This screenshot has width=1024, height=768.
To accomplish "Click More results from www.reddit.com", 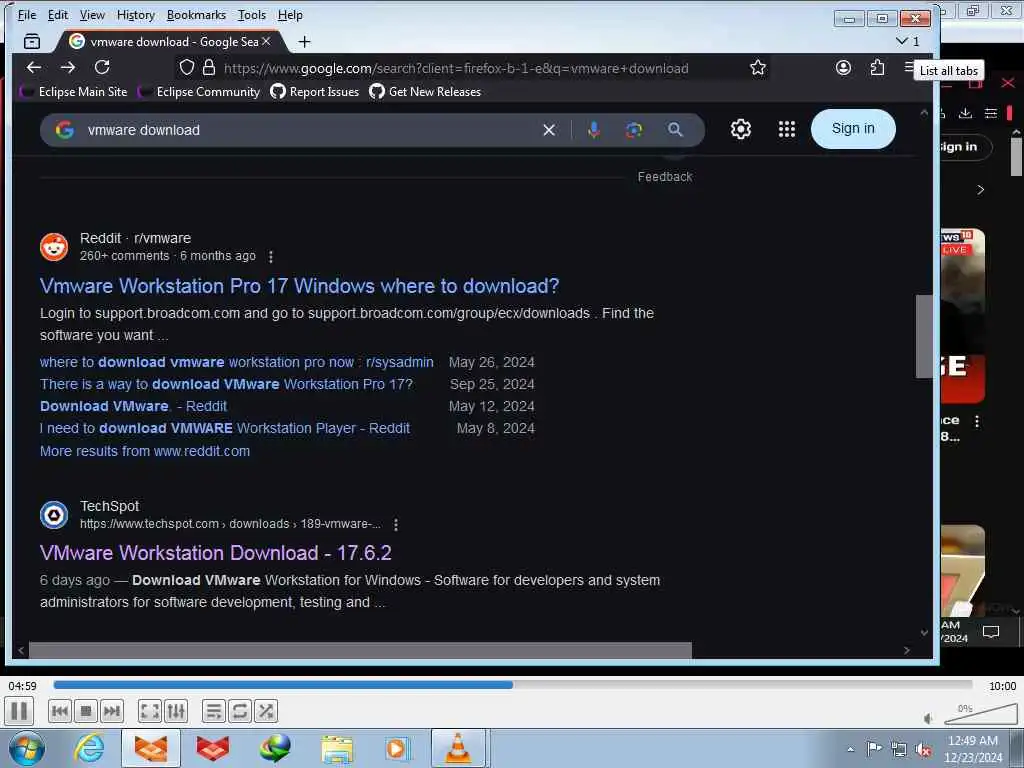I will [x=145, y=451].
